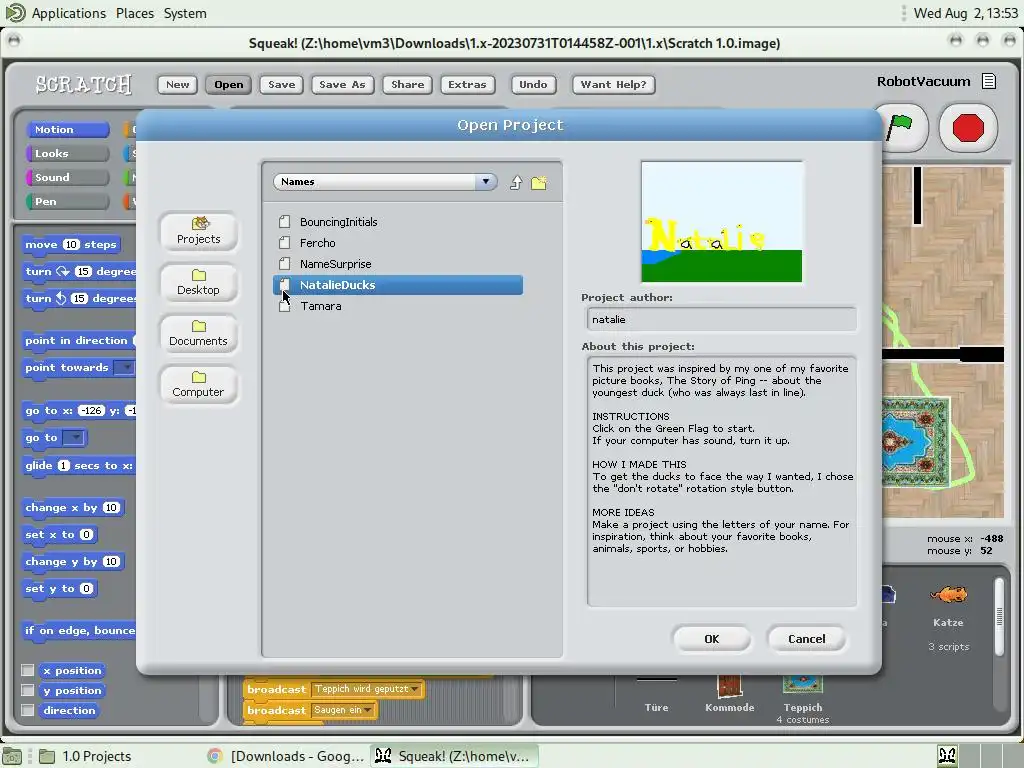Click the Open toolbar button
Image resolution: width=1024 pixels, height=768 pixels.
pos(229,84)
